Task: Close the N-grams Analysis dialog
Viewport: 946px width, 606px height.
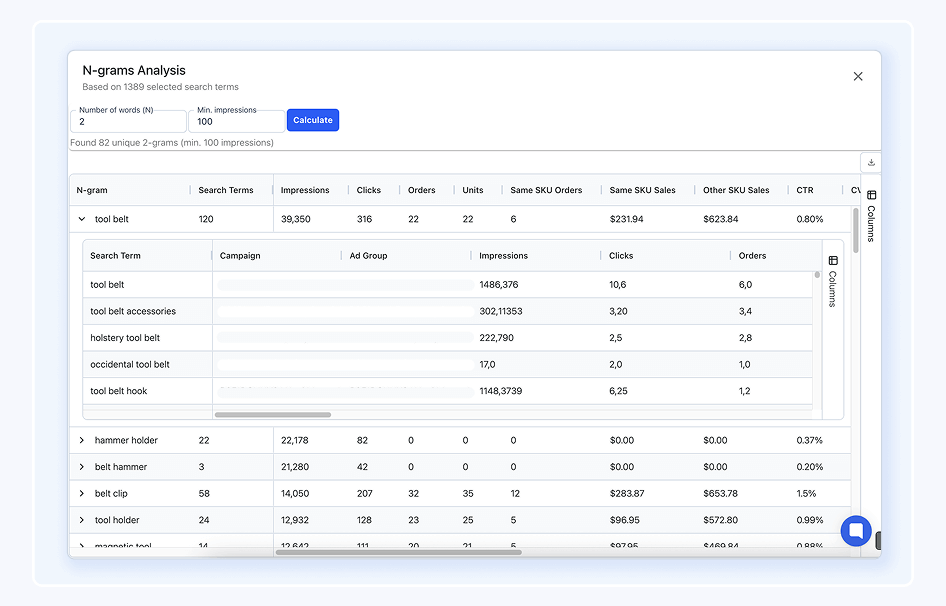Action: tap(858, 76)
